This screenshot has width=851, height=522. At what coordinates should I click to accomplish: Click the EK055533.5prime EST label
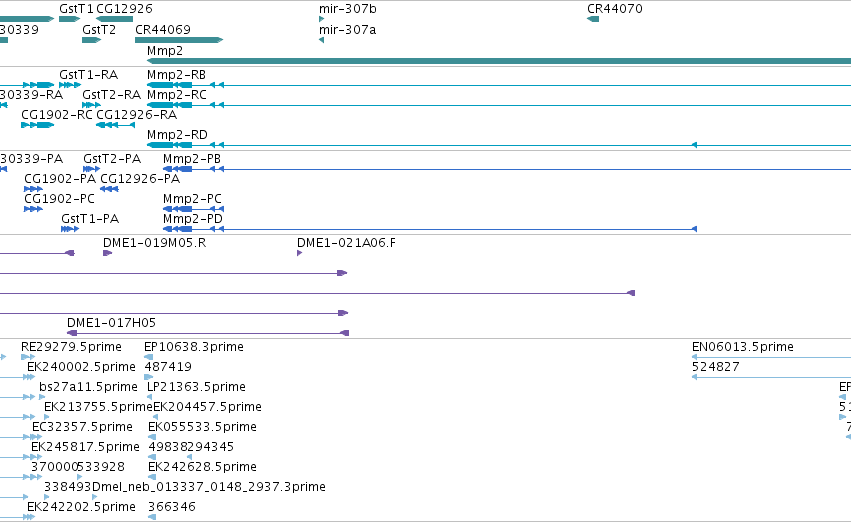click(202, 427)
